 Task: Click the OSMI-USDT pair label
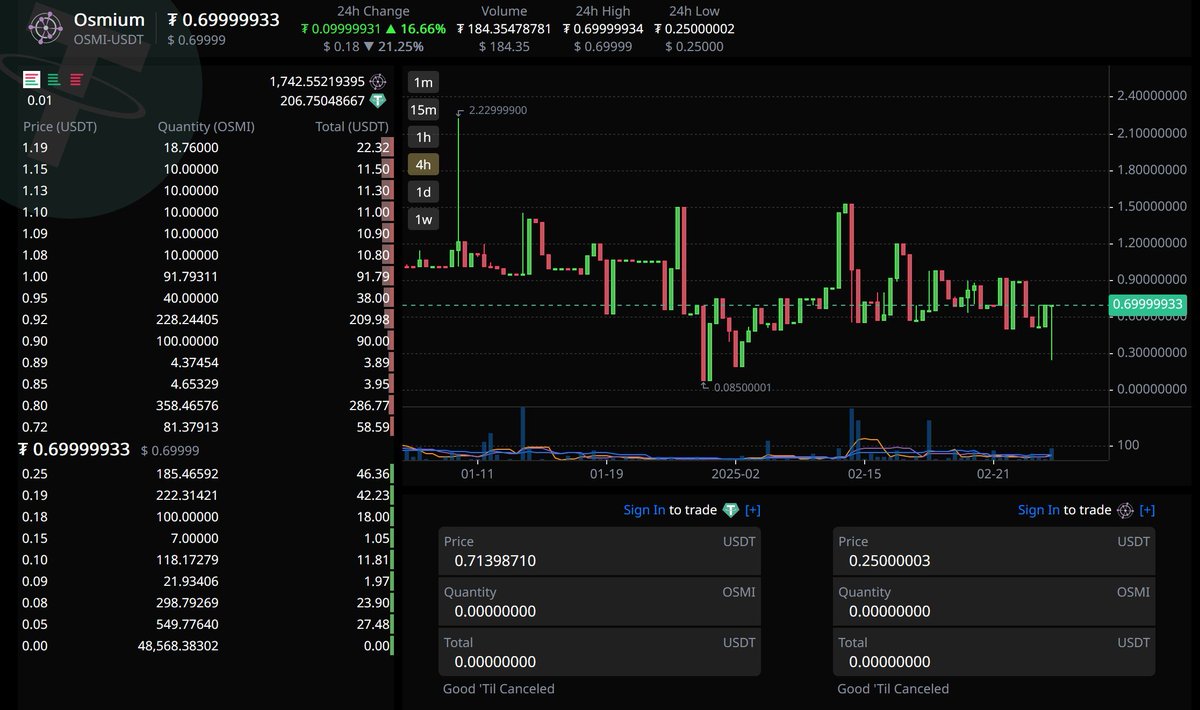click(x=110, y=40)
